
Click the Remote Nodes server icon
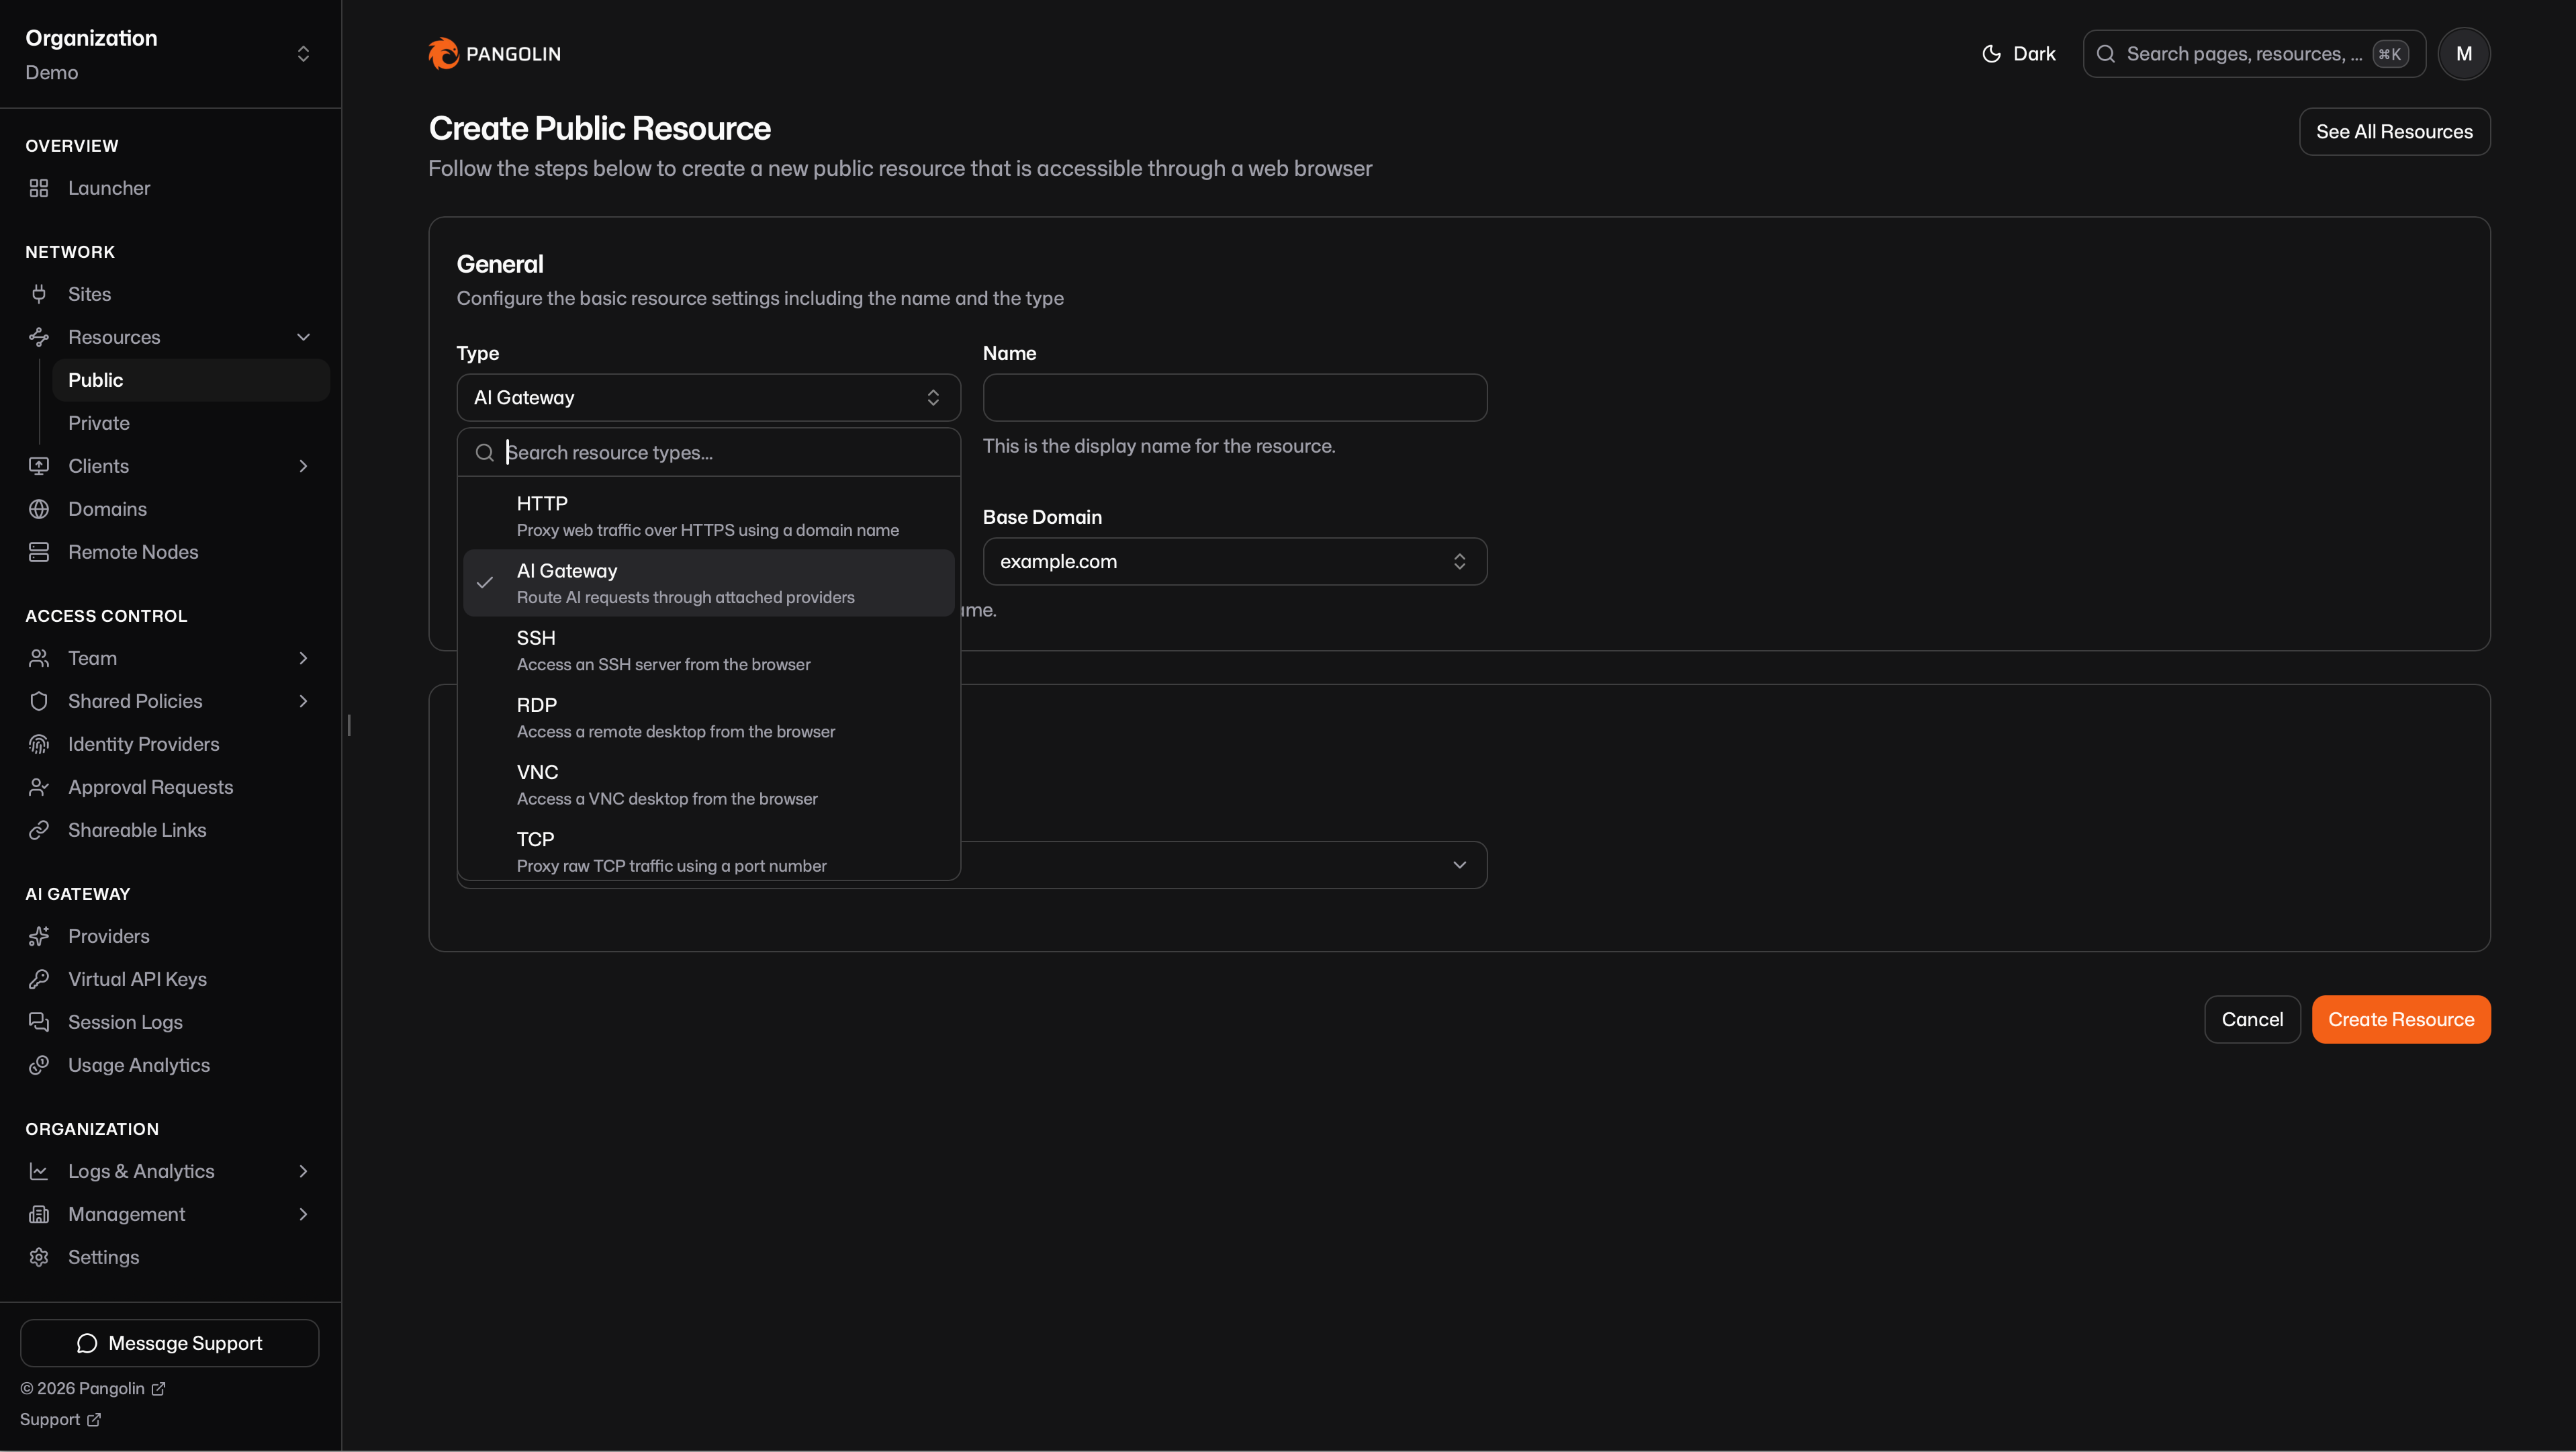pyautogui.click(x=39, y=552)
